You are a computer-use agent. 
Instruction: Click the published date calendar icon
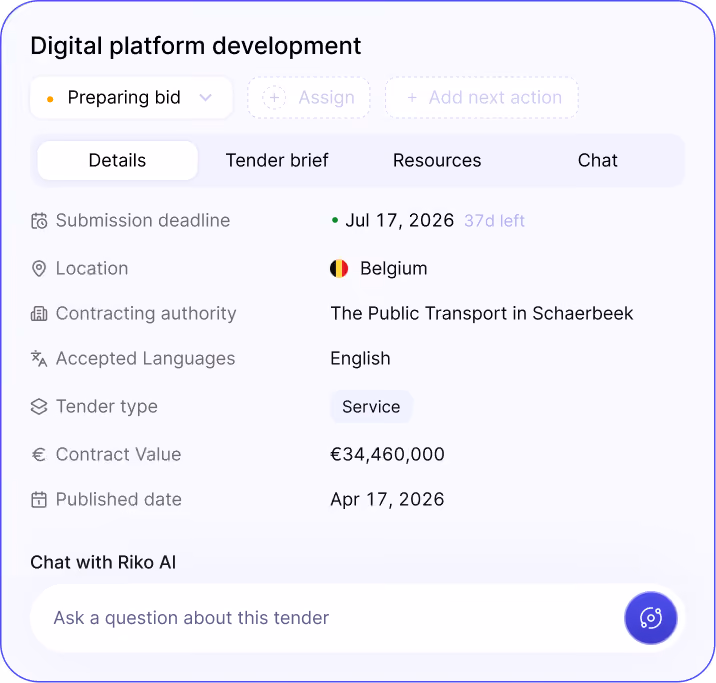click(39, 499)
